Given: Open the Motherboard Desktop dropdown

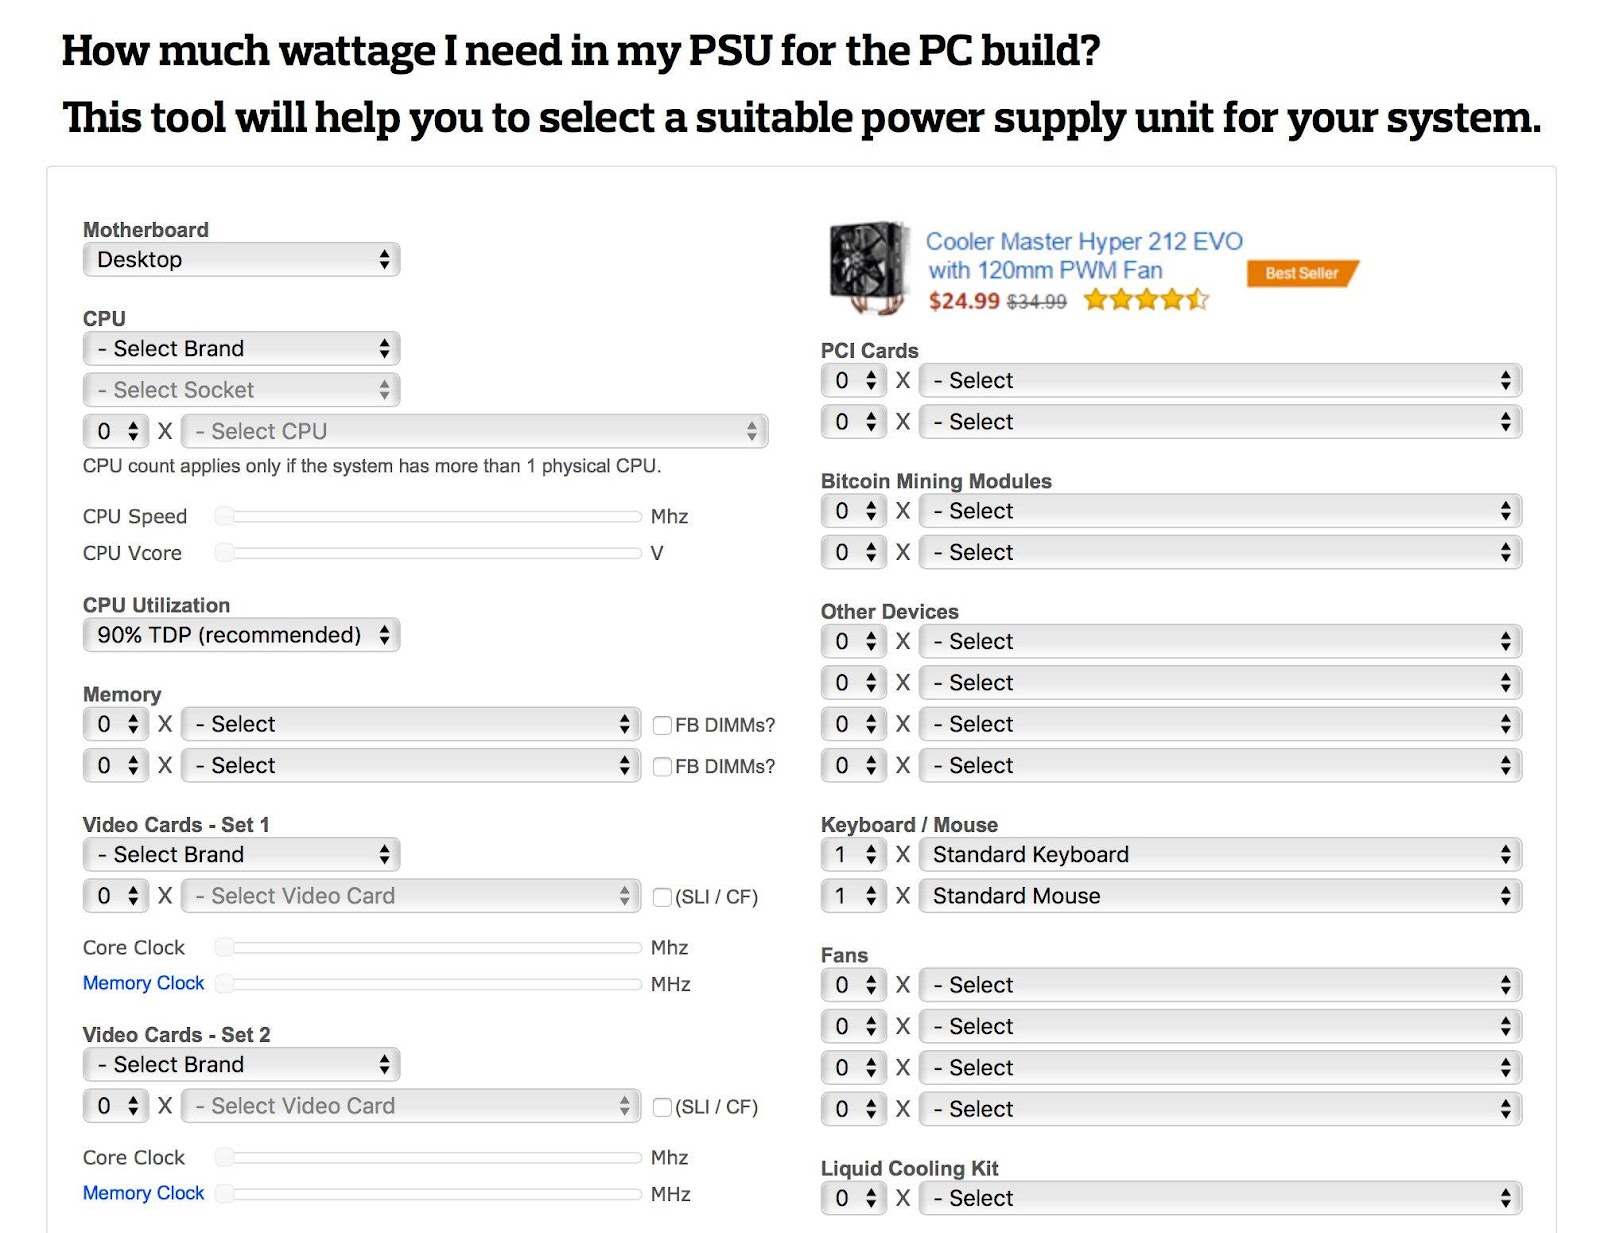Looking at the screenshot, I should click(241, 260).
